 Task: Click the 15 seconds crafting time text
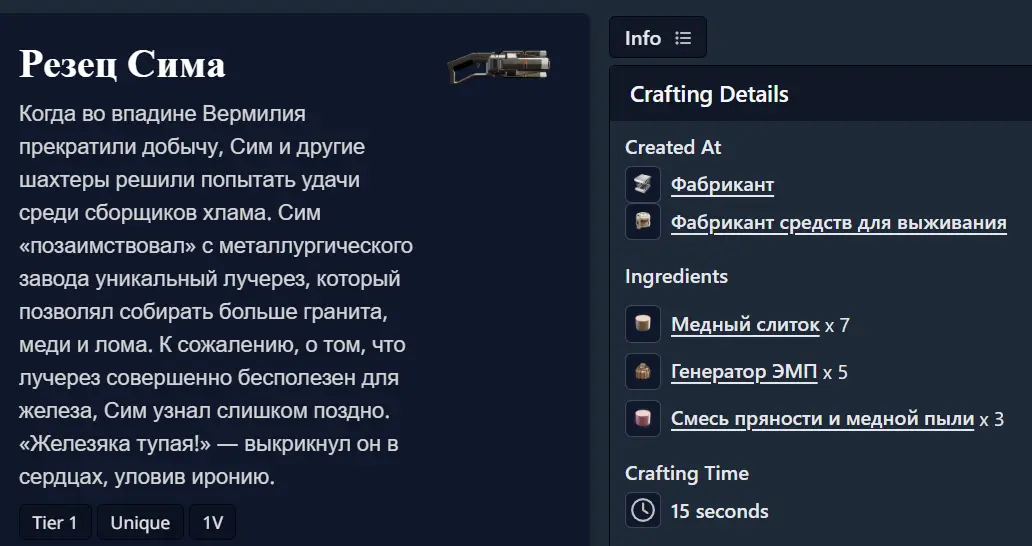click(x=719, y=511)
